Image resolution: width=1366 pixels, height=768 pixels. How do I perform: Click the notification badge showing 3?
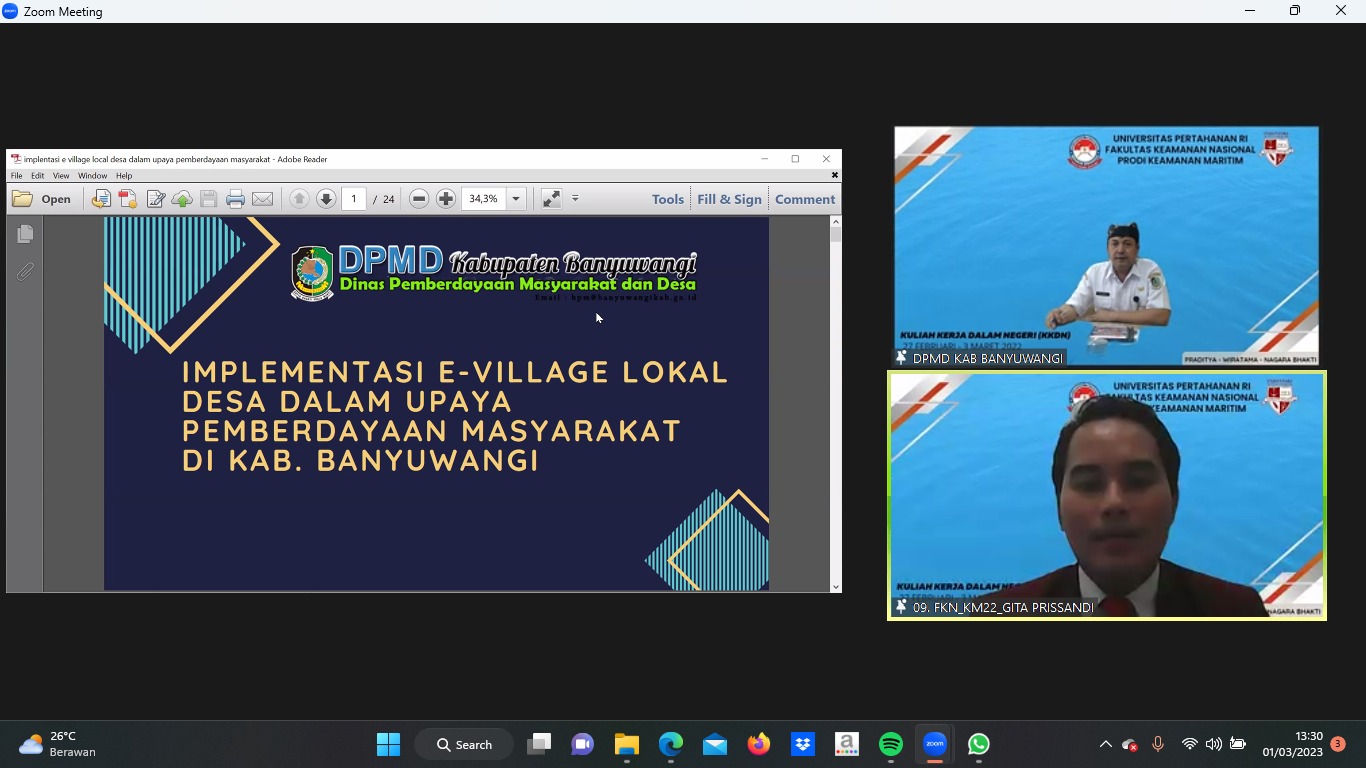pyautogui.click(x=1338, y=744)
